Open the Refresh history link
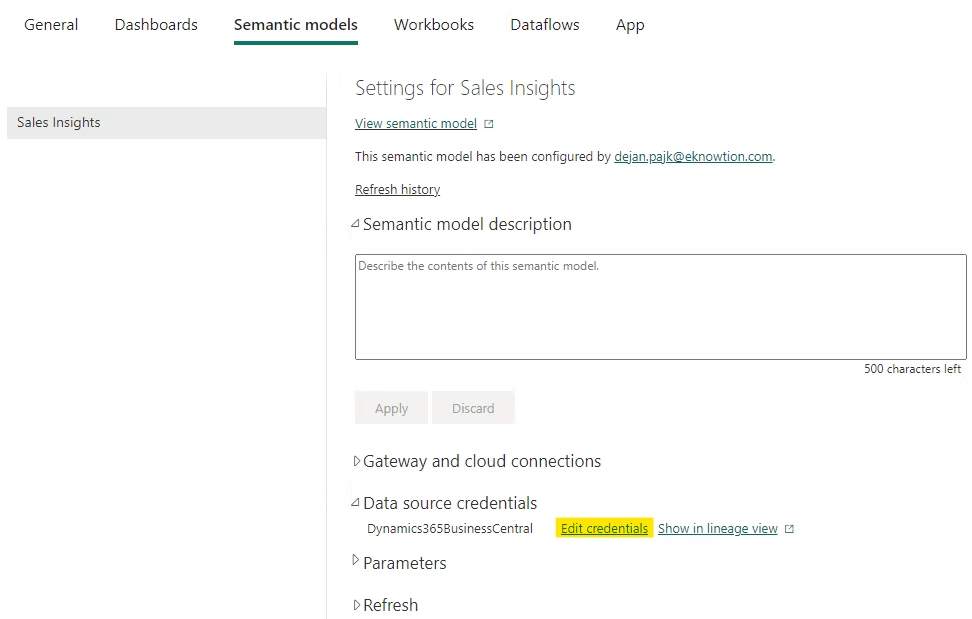Viewport: 972px width, 619px height. click(x=397, y=190)
